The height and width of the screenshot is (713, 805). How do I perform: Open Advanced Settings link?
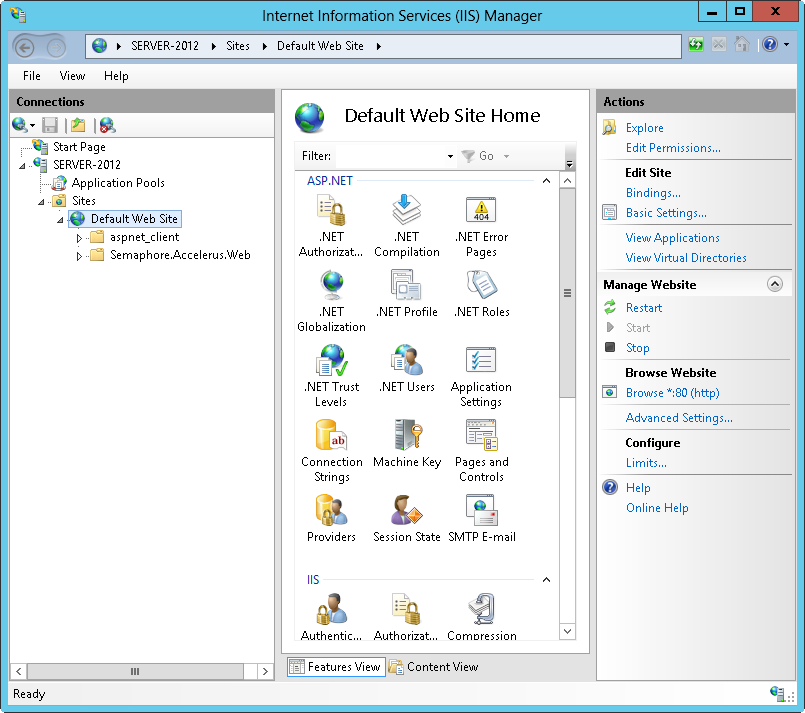(x=679, y=418)
